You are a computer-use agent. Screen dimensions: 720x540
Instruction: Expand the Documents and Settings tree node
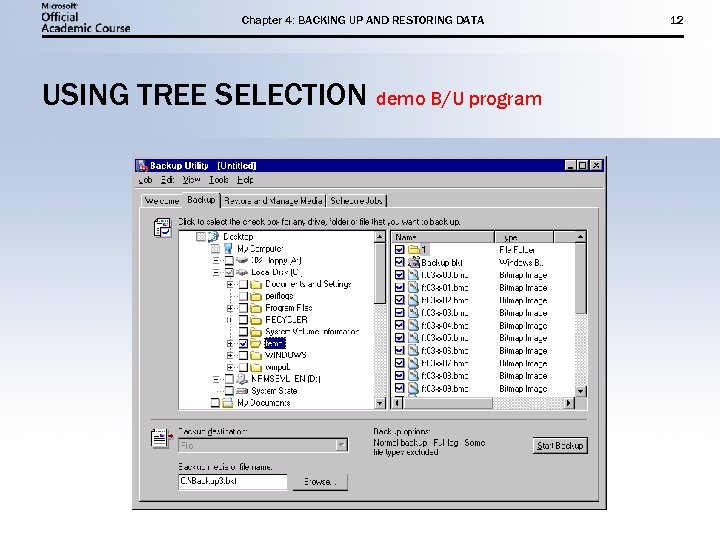point(231,285)
